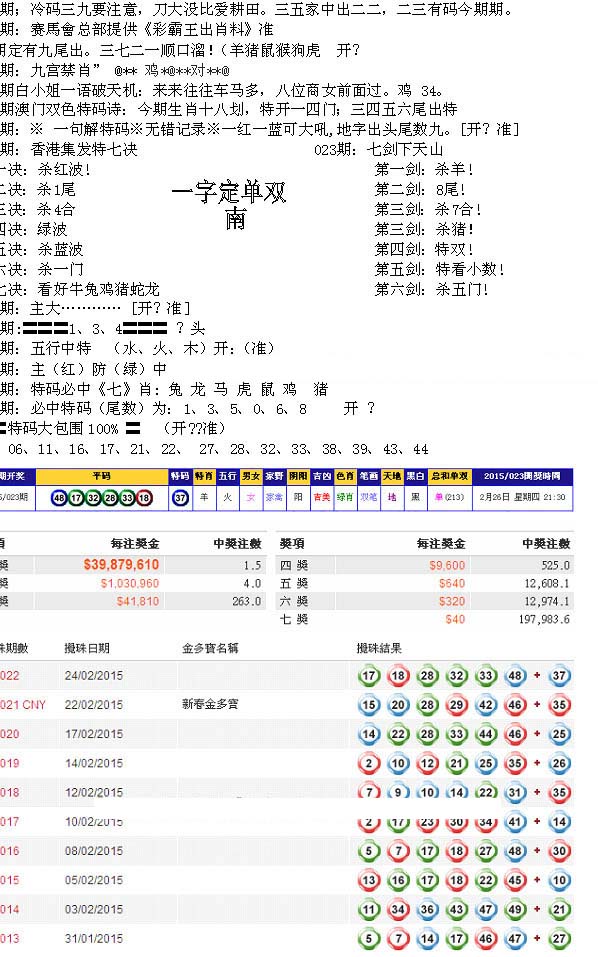Click the 平码 column header
Image resolution: width=598 pixels, height=957 pixels.
coord(102,476)
